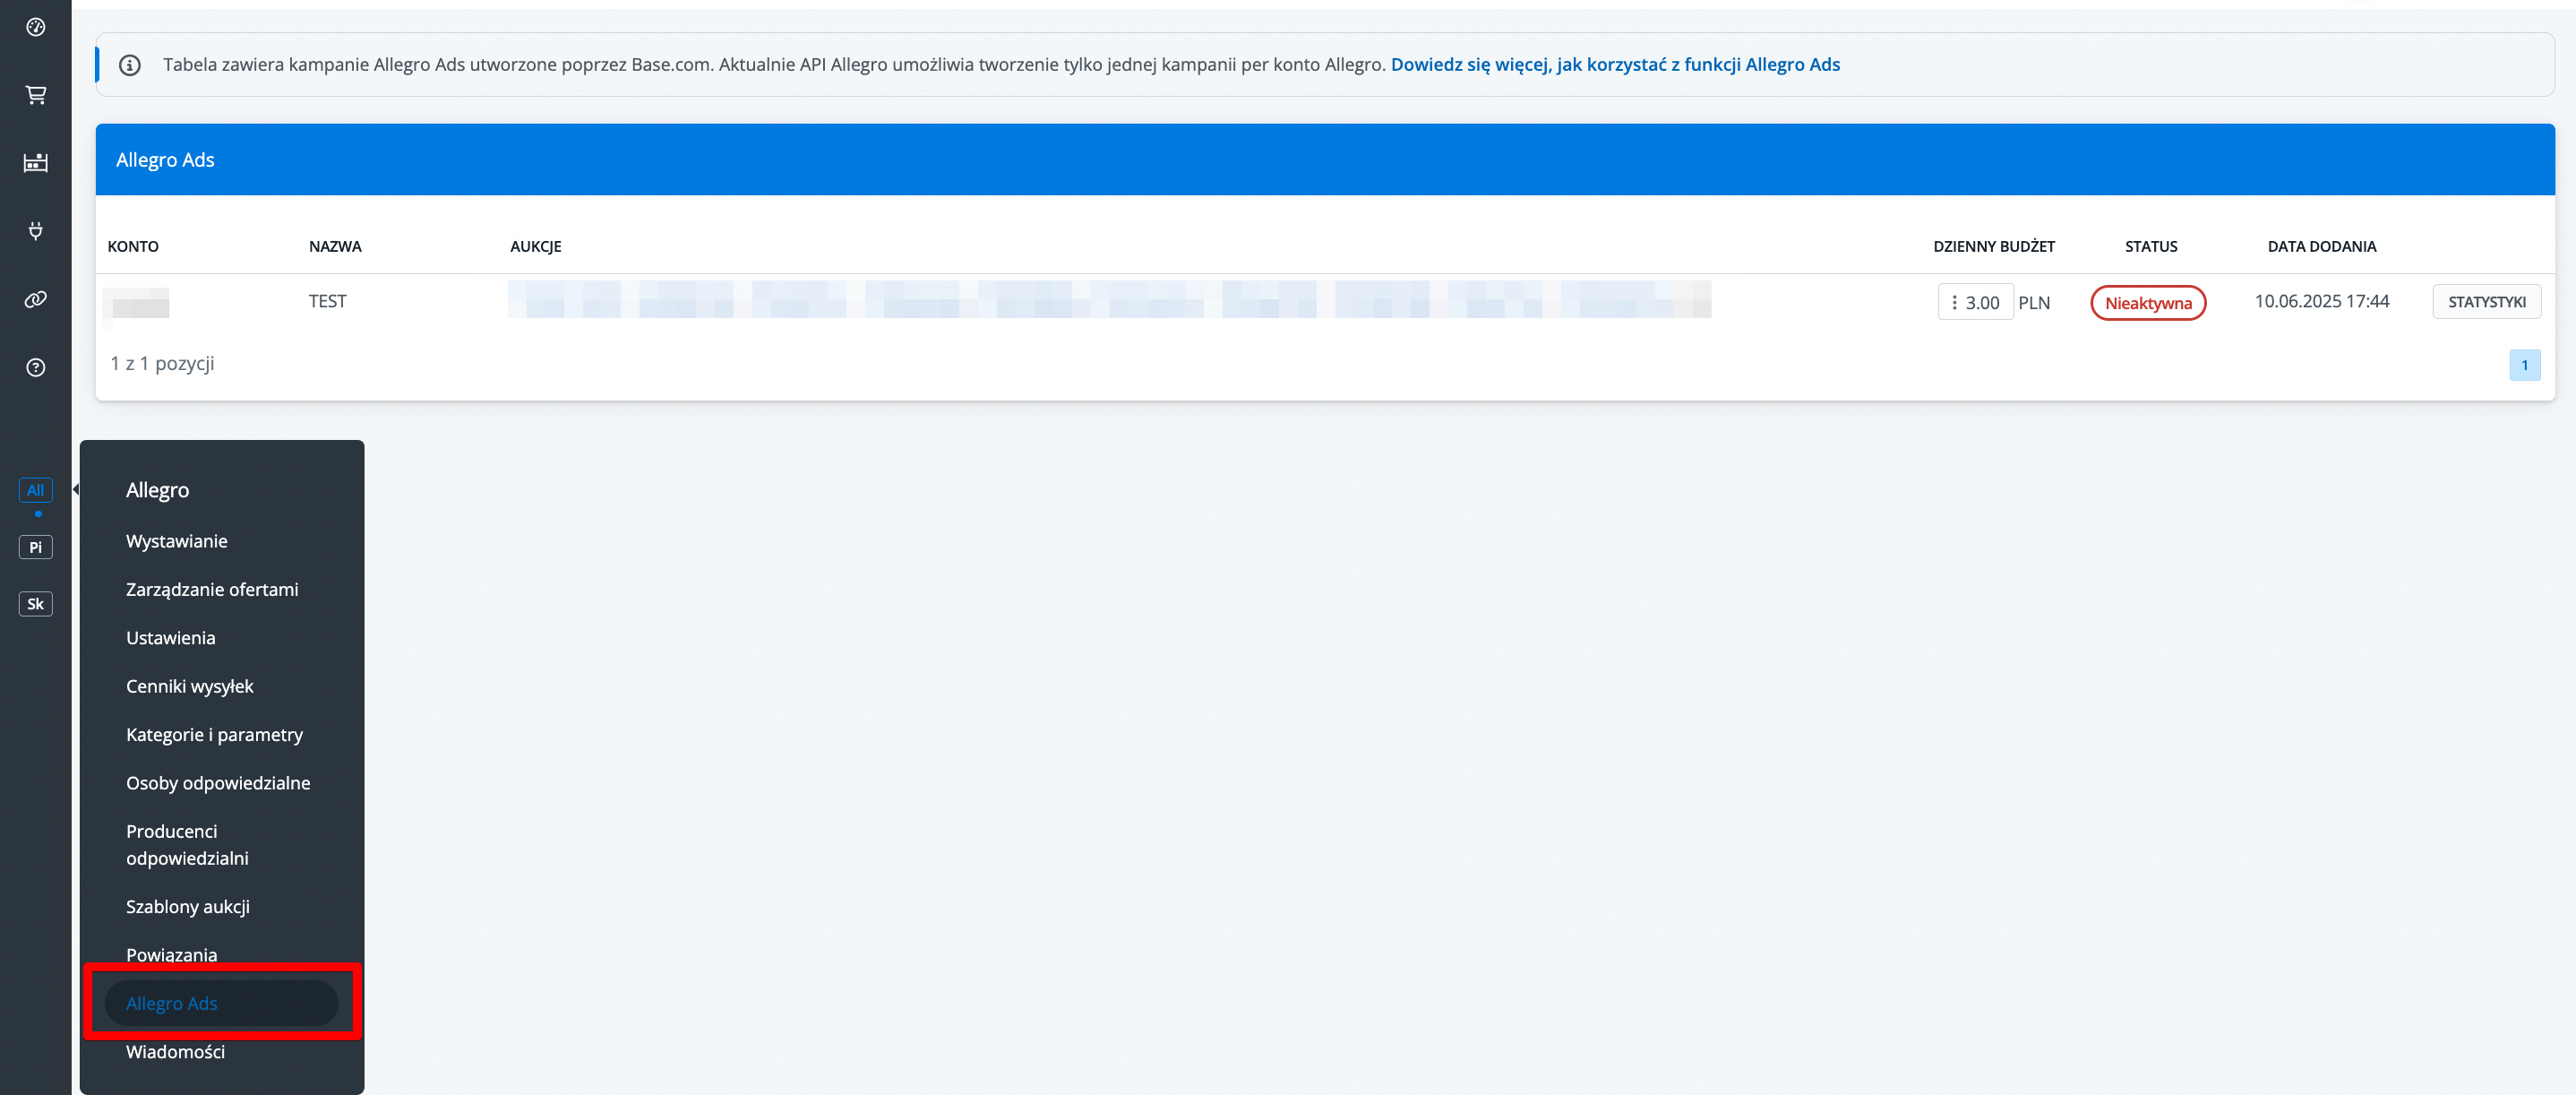Click the chain link icon in sidebar

click(x=36, y=299)
